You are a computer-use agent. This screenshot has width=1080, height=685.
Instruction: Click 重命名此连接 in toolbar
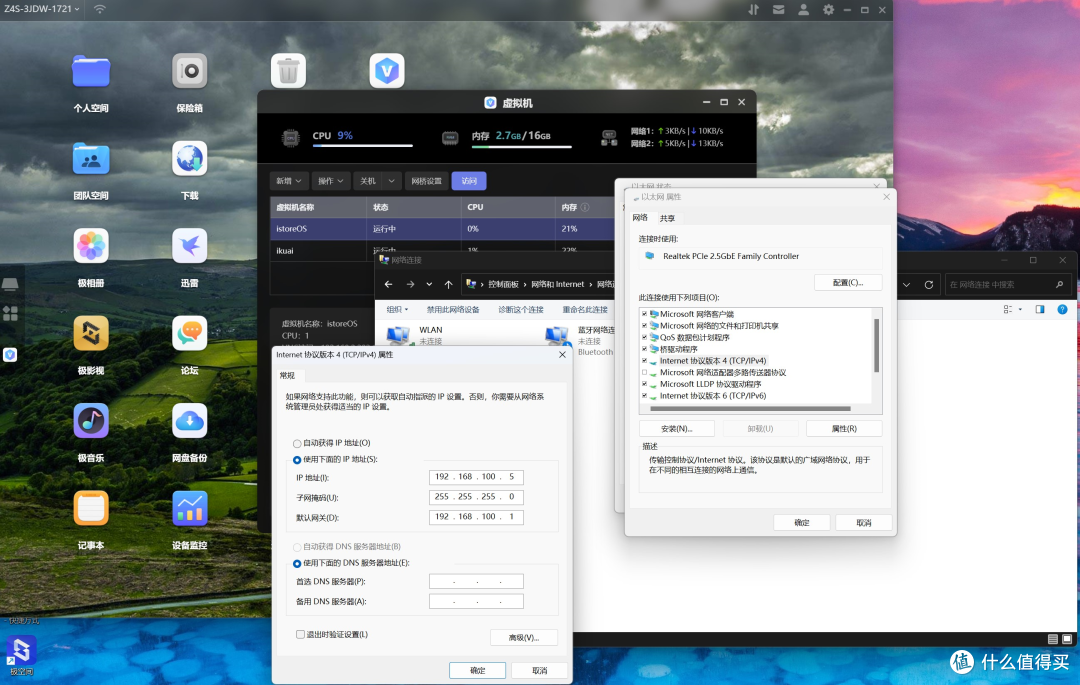coord(585,310)
